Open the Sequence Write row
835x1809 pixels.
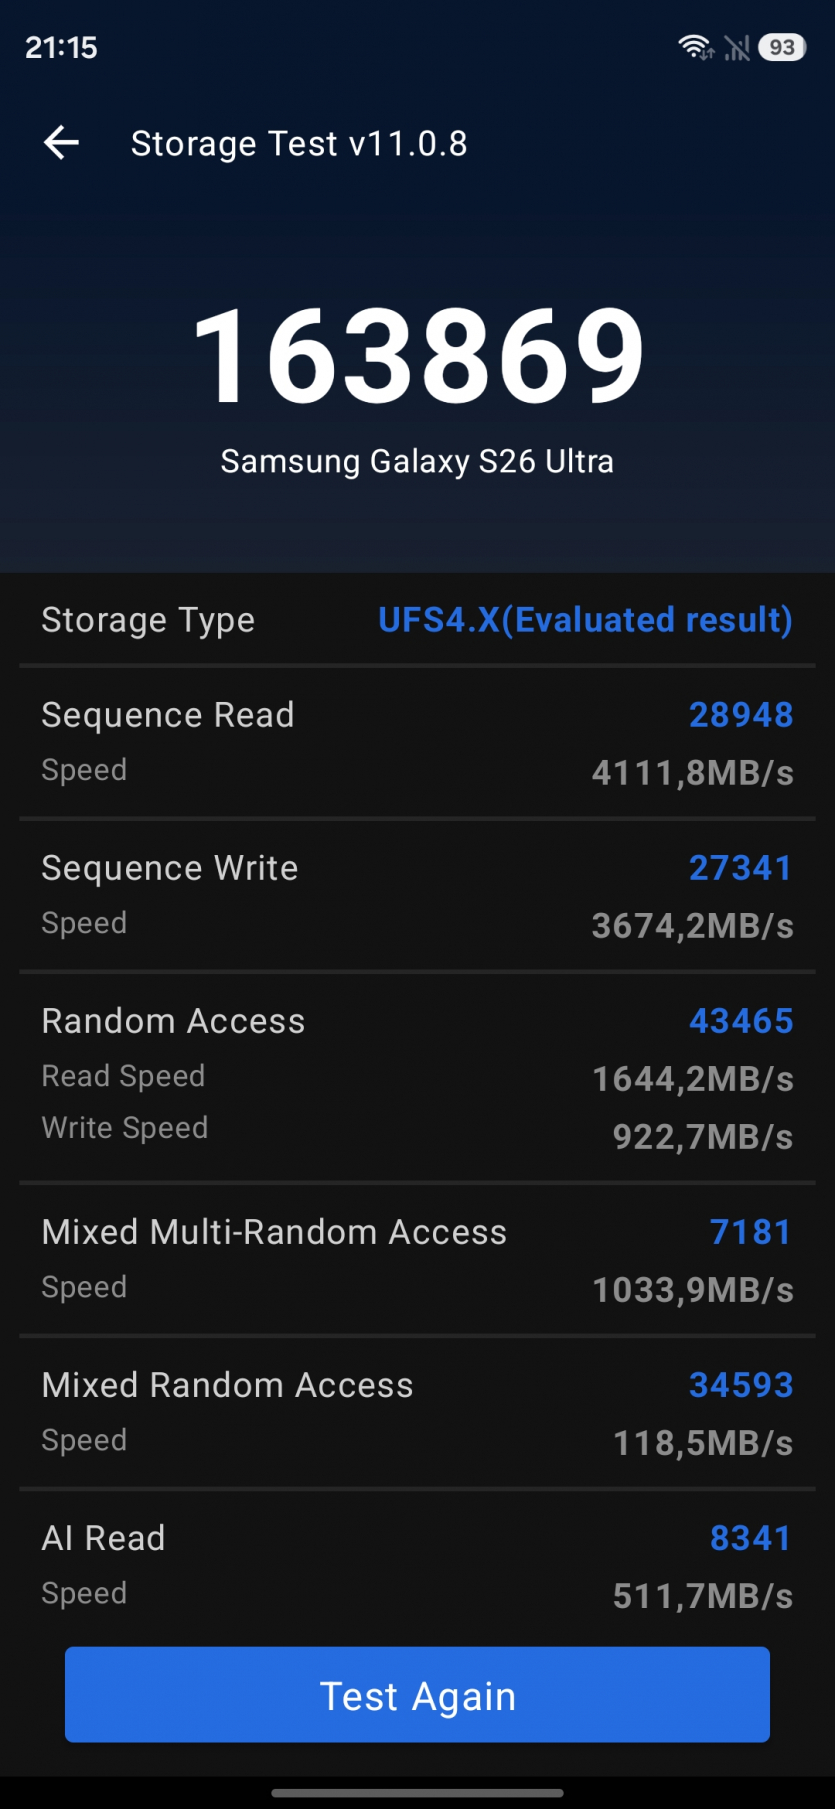coord(417,895)
